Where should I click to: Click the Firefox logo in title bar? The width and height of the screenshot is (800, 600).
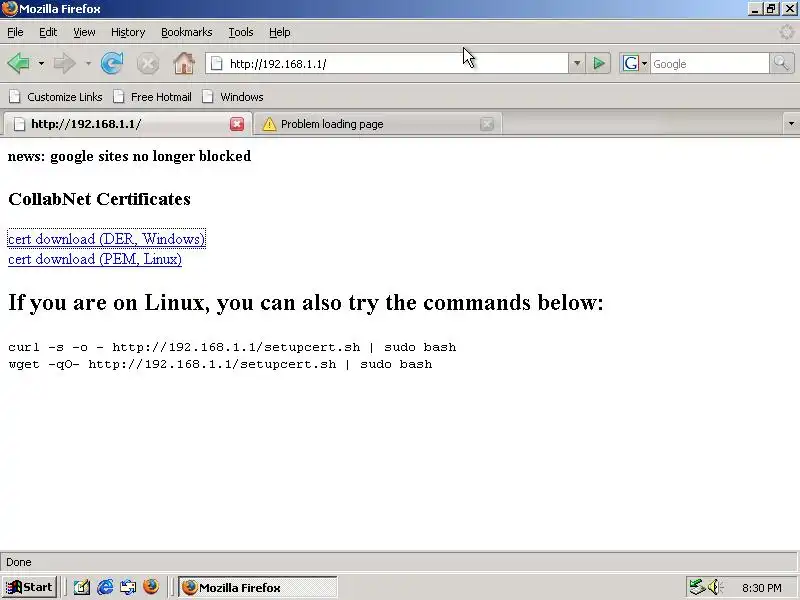[9, 9]
